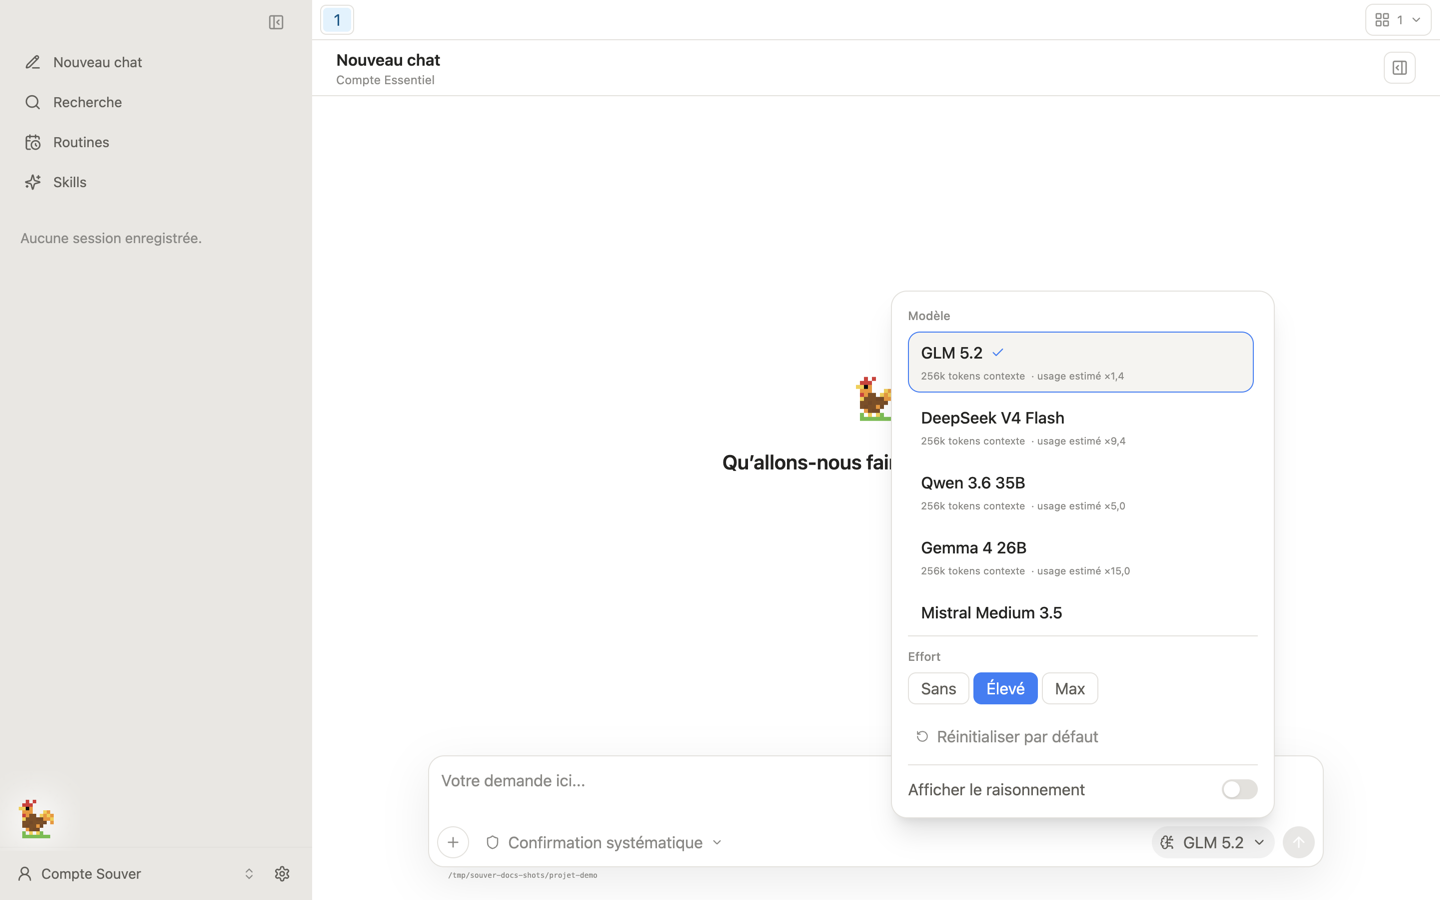Click the reset arrow icon in Effort section
The height and width of the screenshot is (900, 1440).
[x=922, y=737]
